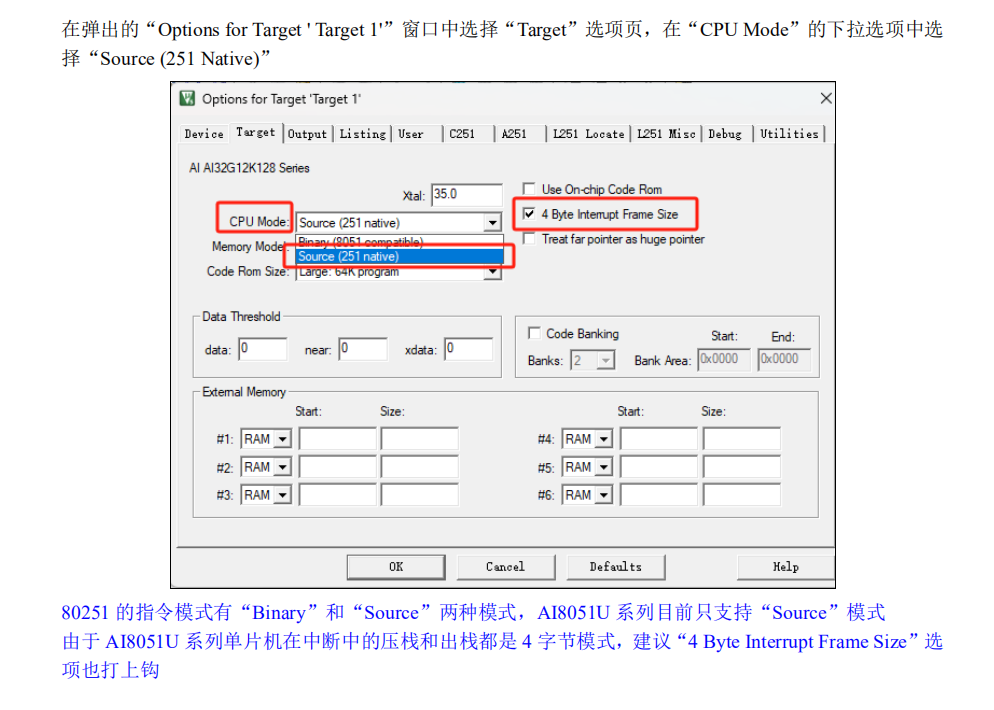This screenshot has height=710, width=994.
Task: Click the #5 memory Size field
Action: pos(742,467)
